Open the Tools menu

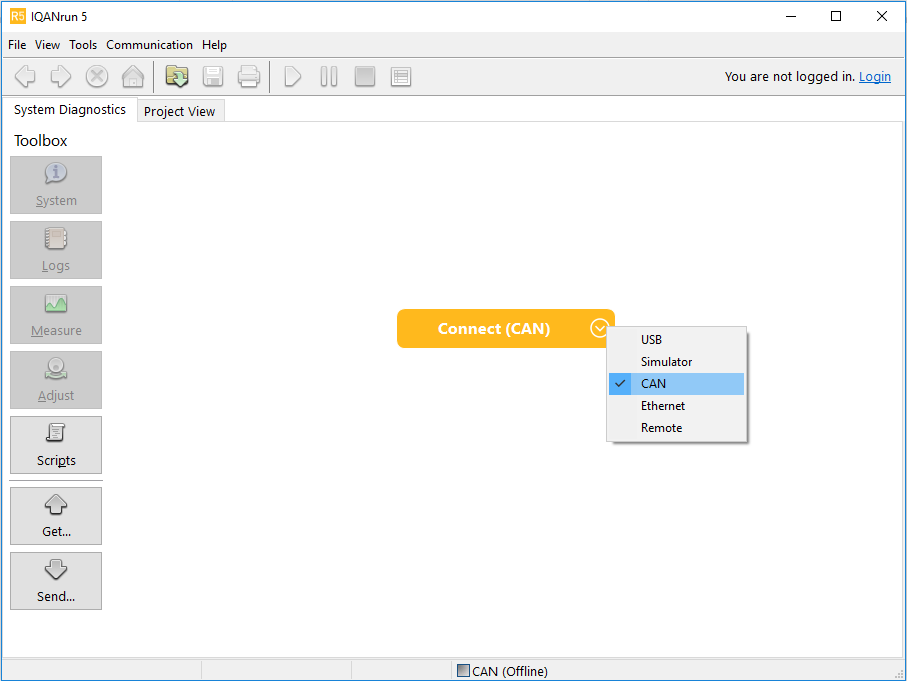pos(83,45)
